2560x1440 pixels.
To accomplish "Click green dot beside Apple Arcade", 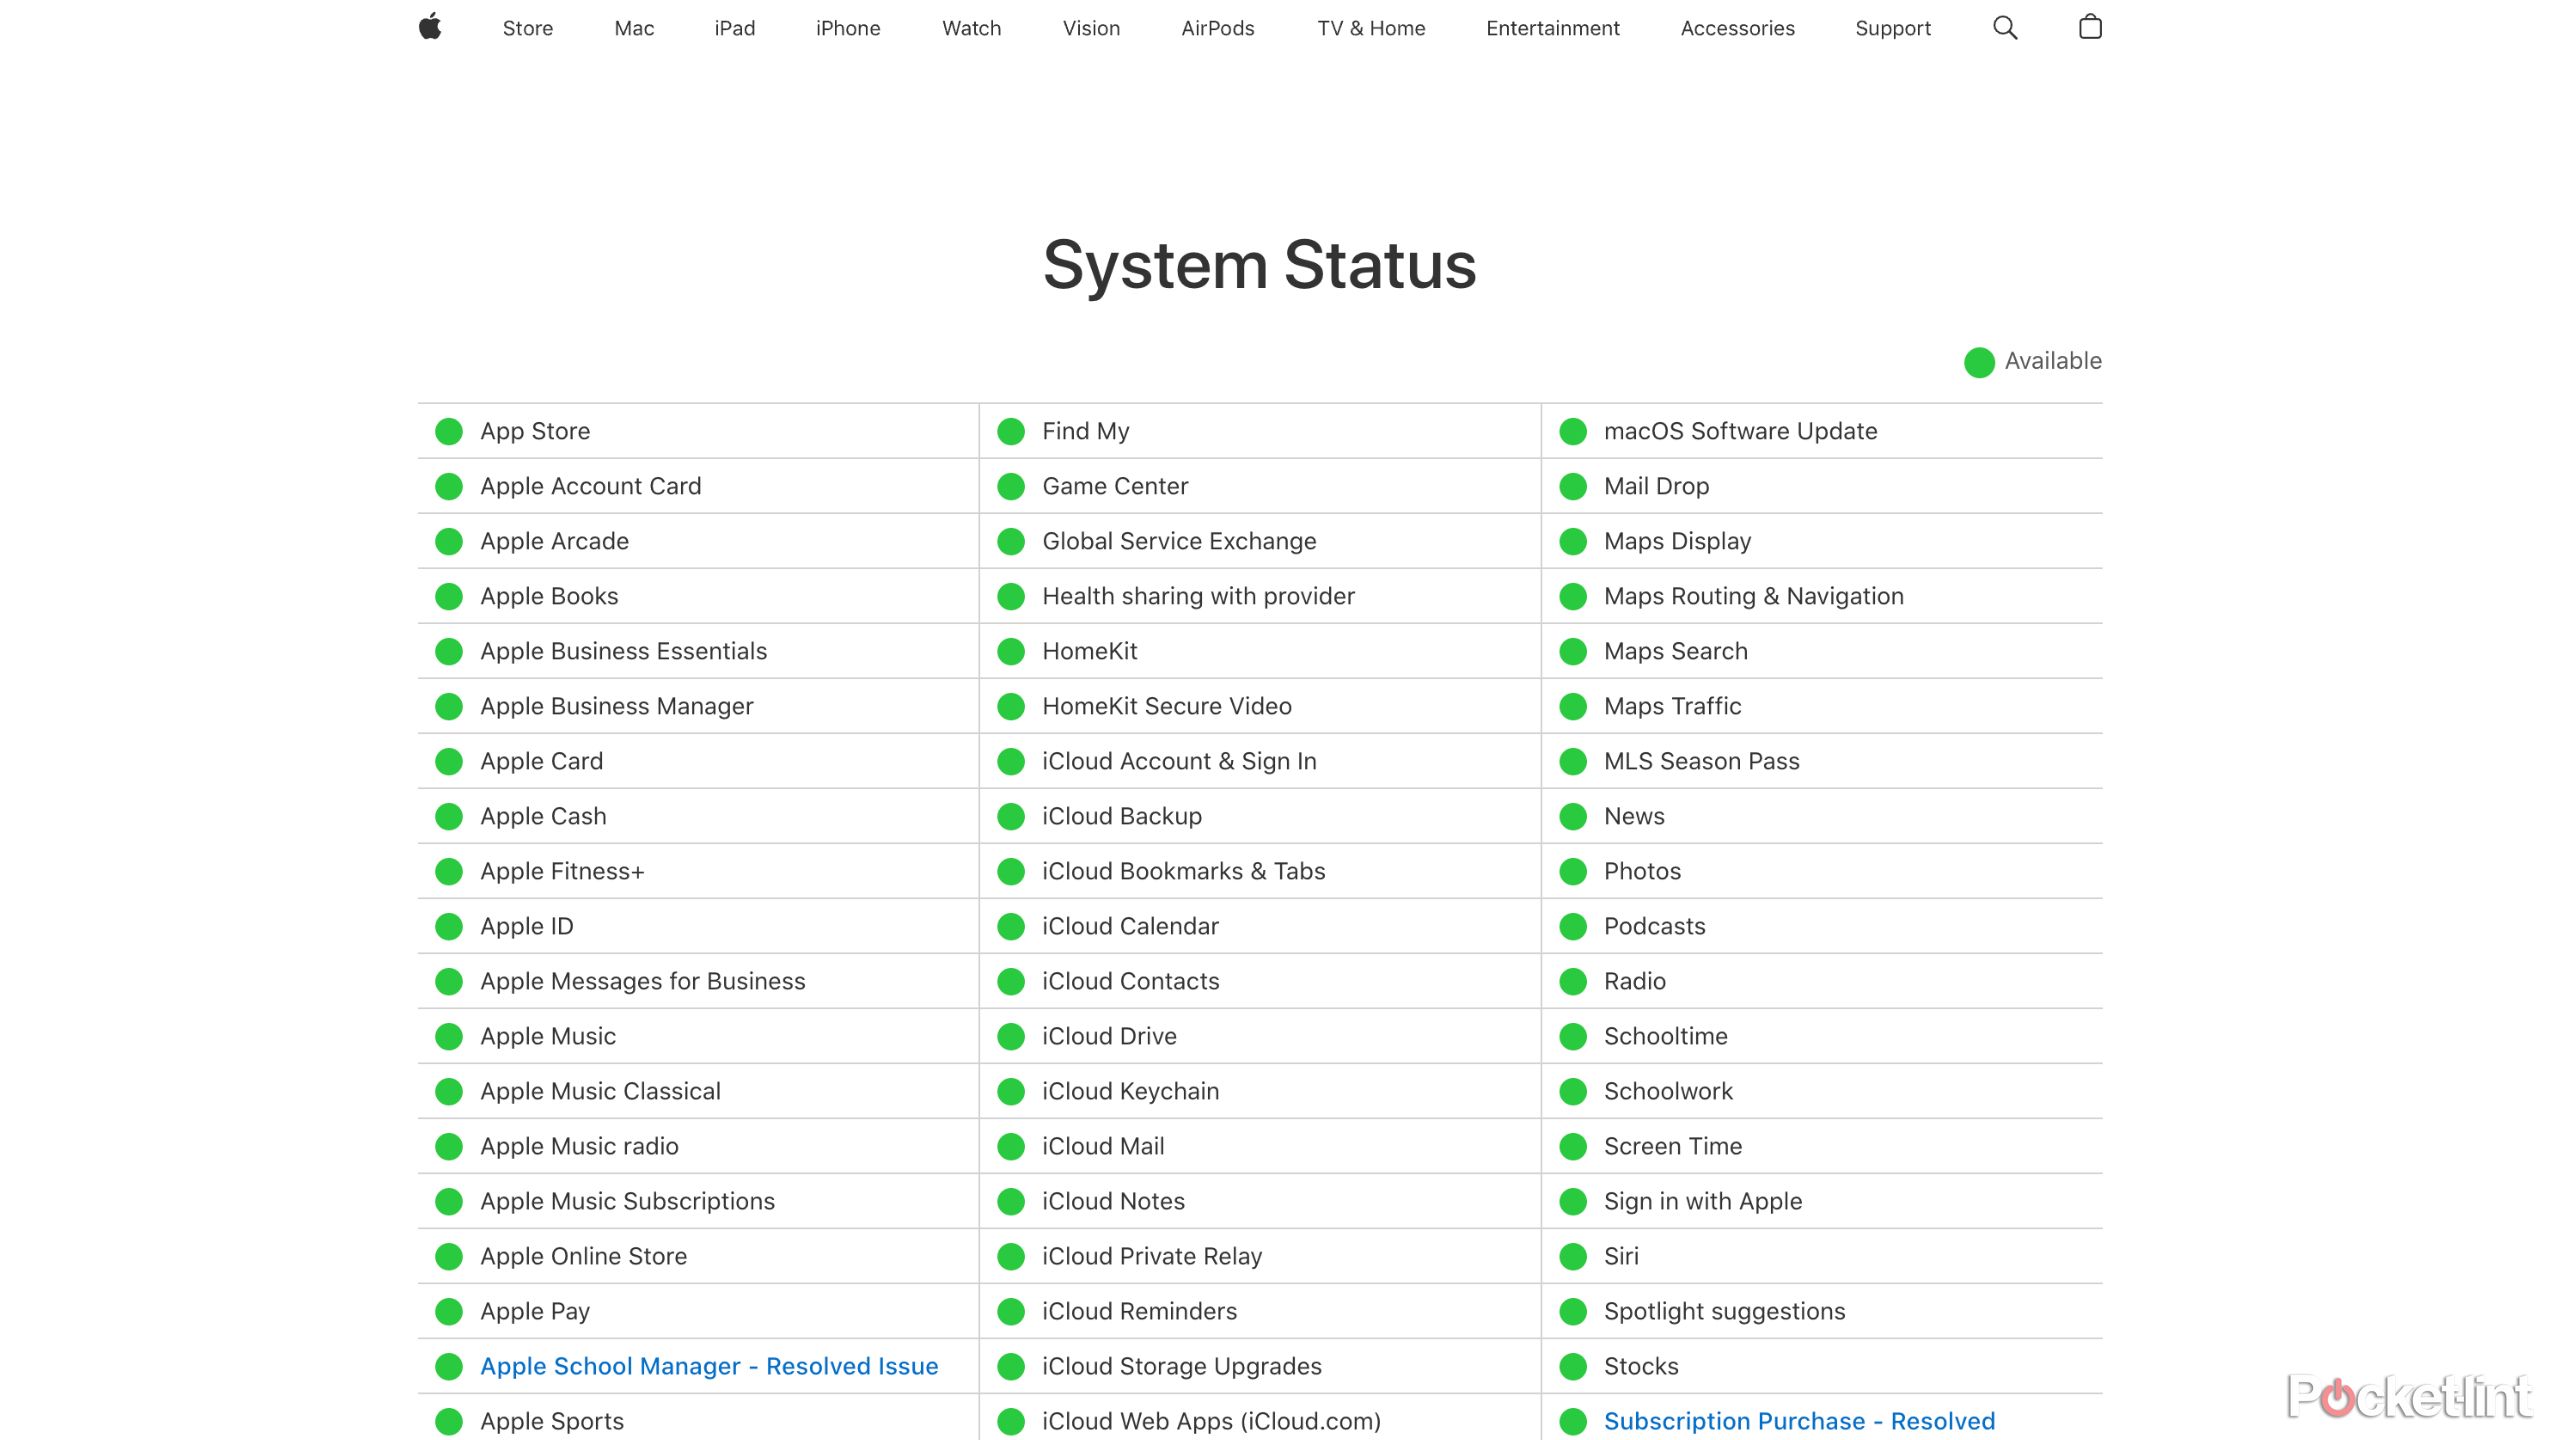I will 449,541.
